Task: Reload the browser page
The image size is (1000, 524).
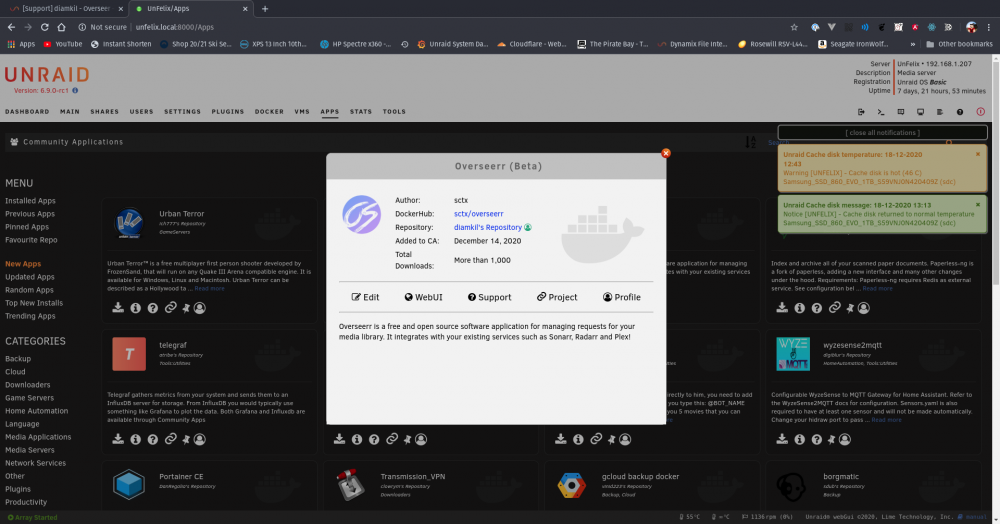Action: (x=45, y=27)
